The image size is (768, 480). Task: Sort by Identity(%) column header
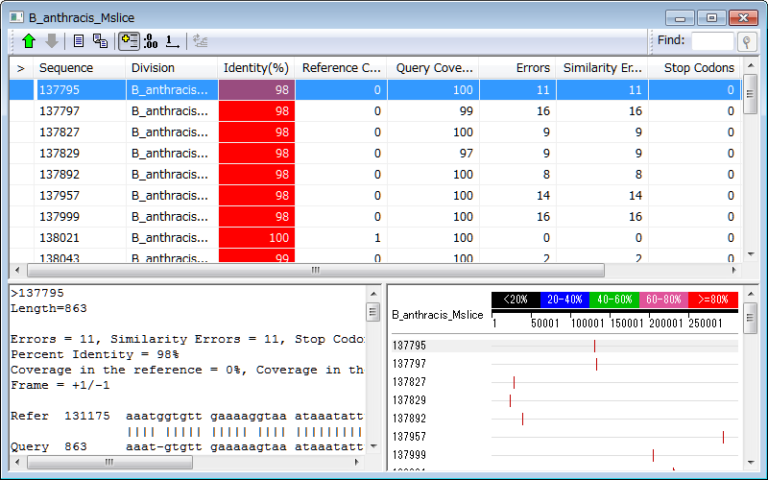tap(256, 68)
